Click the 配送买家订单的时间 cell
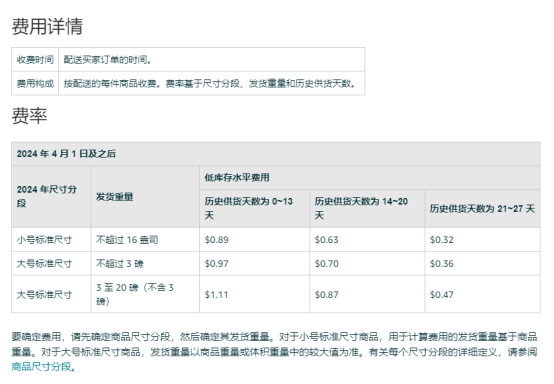The width and height of the screenshot is (554, 384). click(212, 59)
